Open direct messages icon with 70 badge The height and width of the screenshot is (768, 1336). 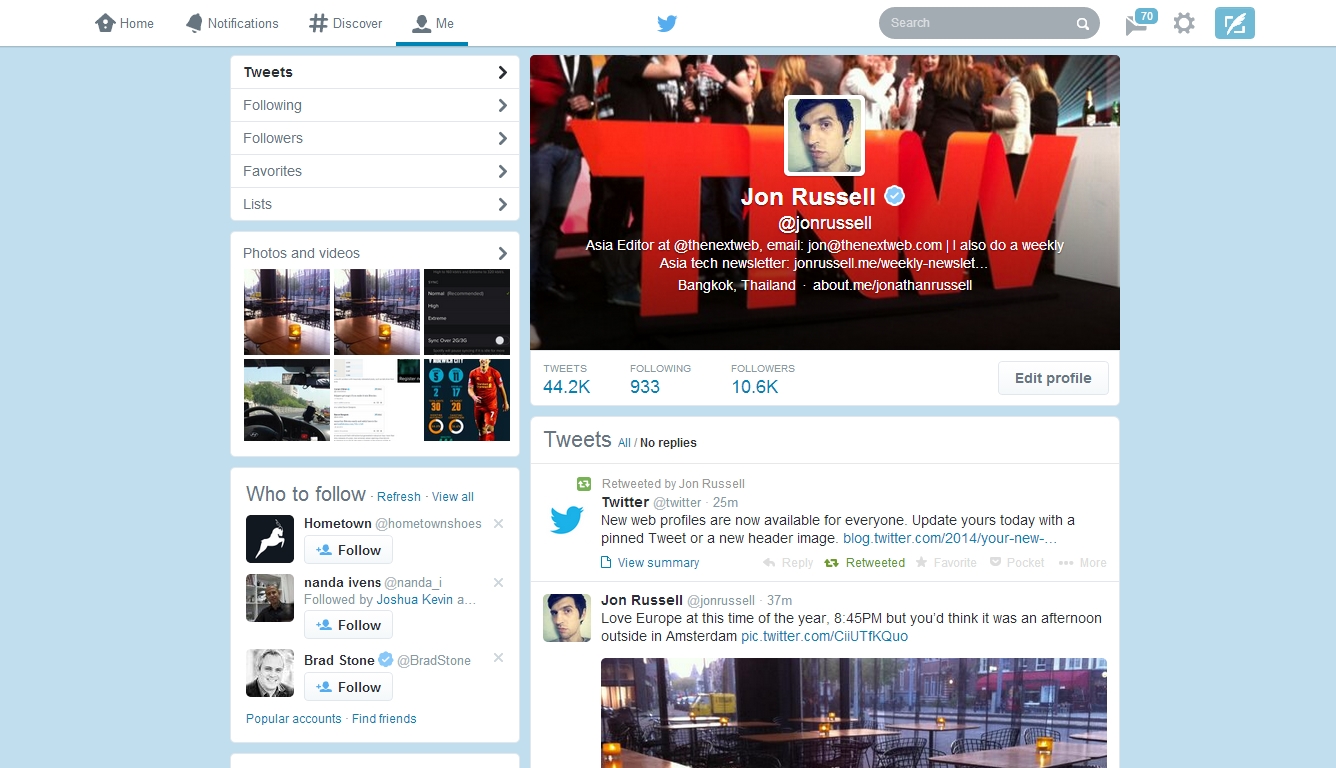point(1140,22)
